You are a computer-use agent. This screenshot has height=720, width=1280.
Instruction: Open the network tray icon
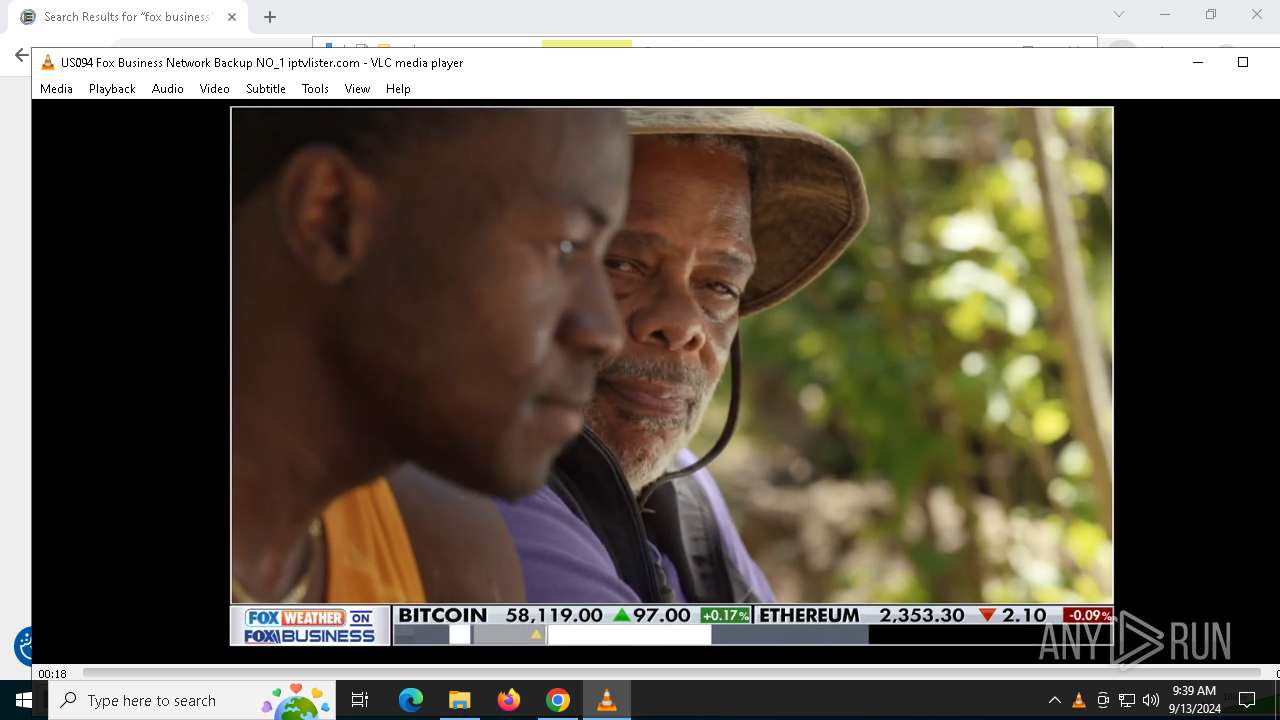pos(1127,700)
